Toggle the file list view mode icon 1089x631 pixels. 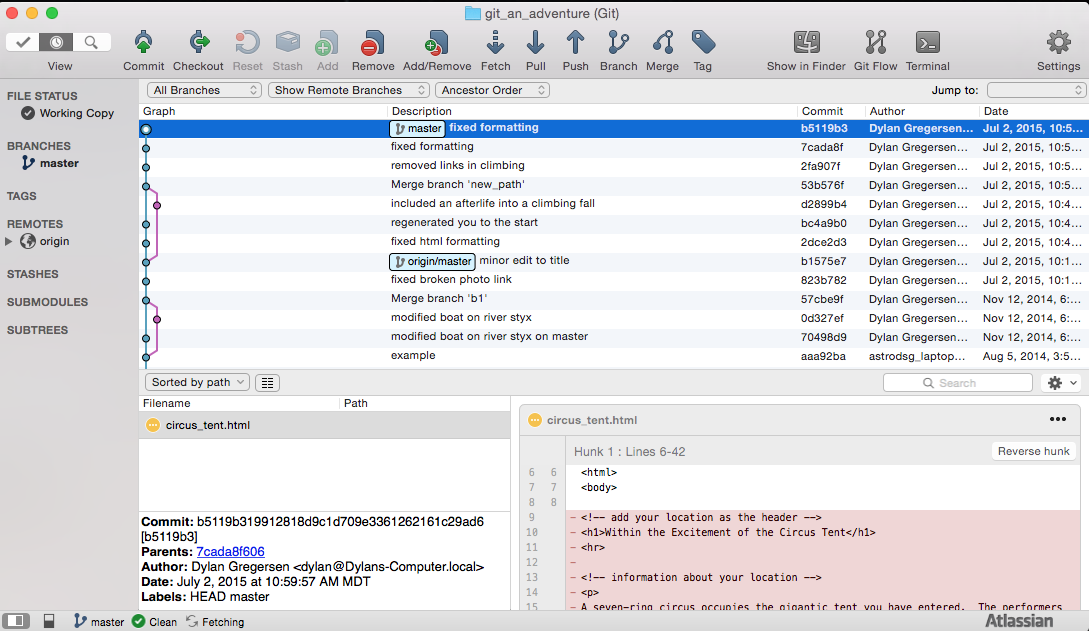tap(267, 382)
